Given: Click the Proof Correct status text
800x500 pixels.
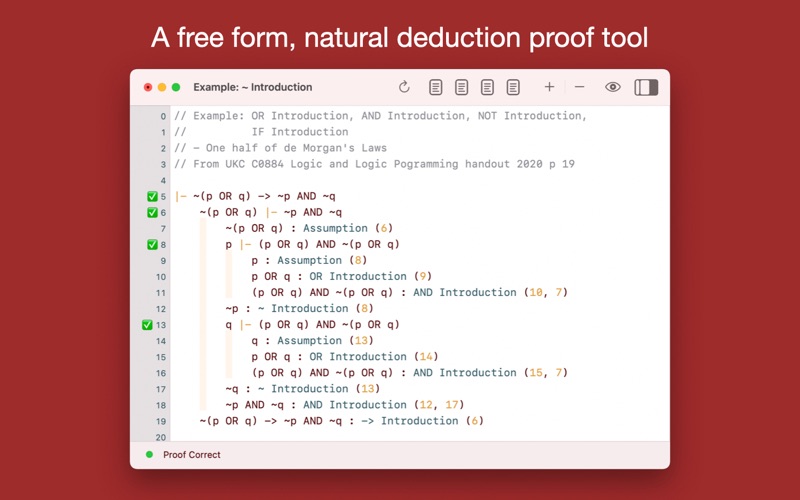Looking at the screenshot, I should pos(192,455).
